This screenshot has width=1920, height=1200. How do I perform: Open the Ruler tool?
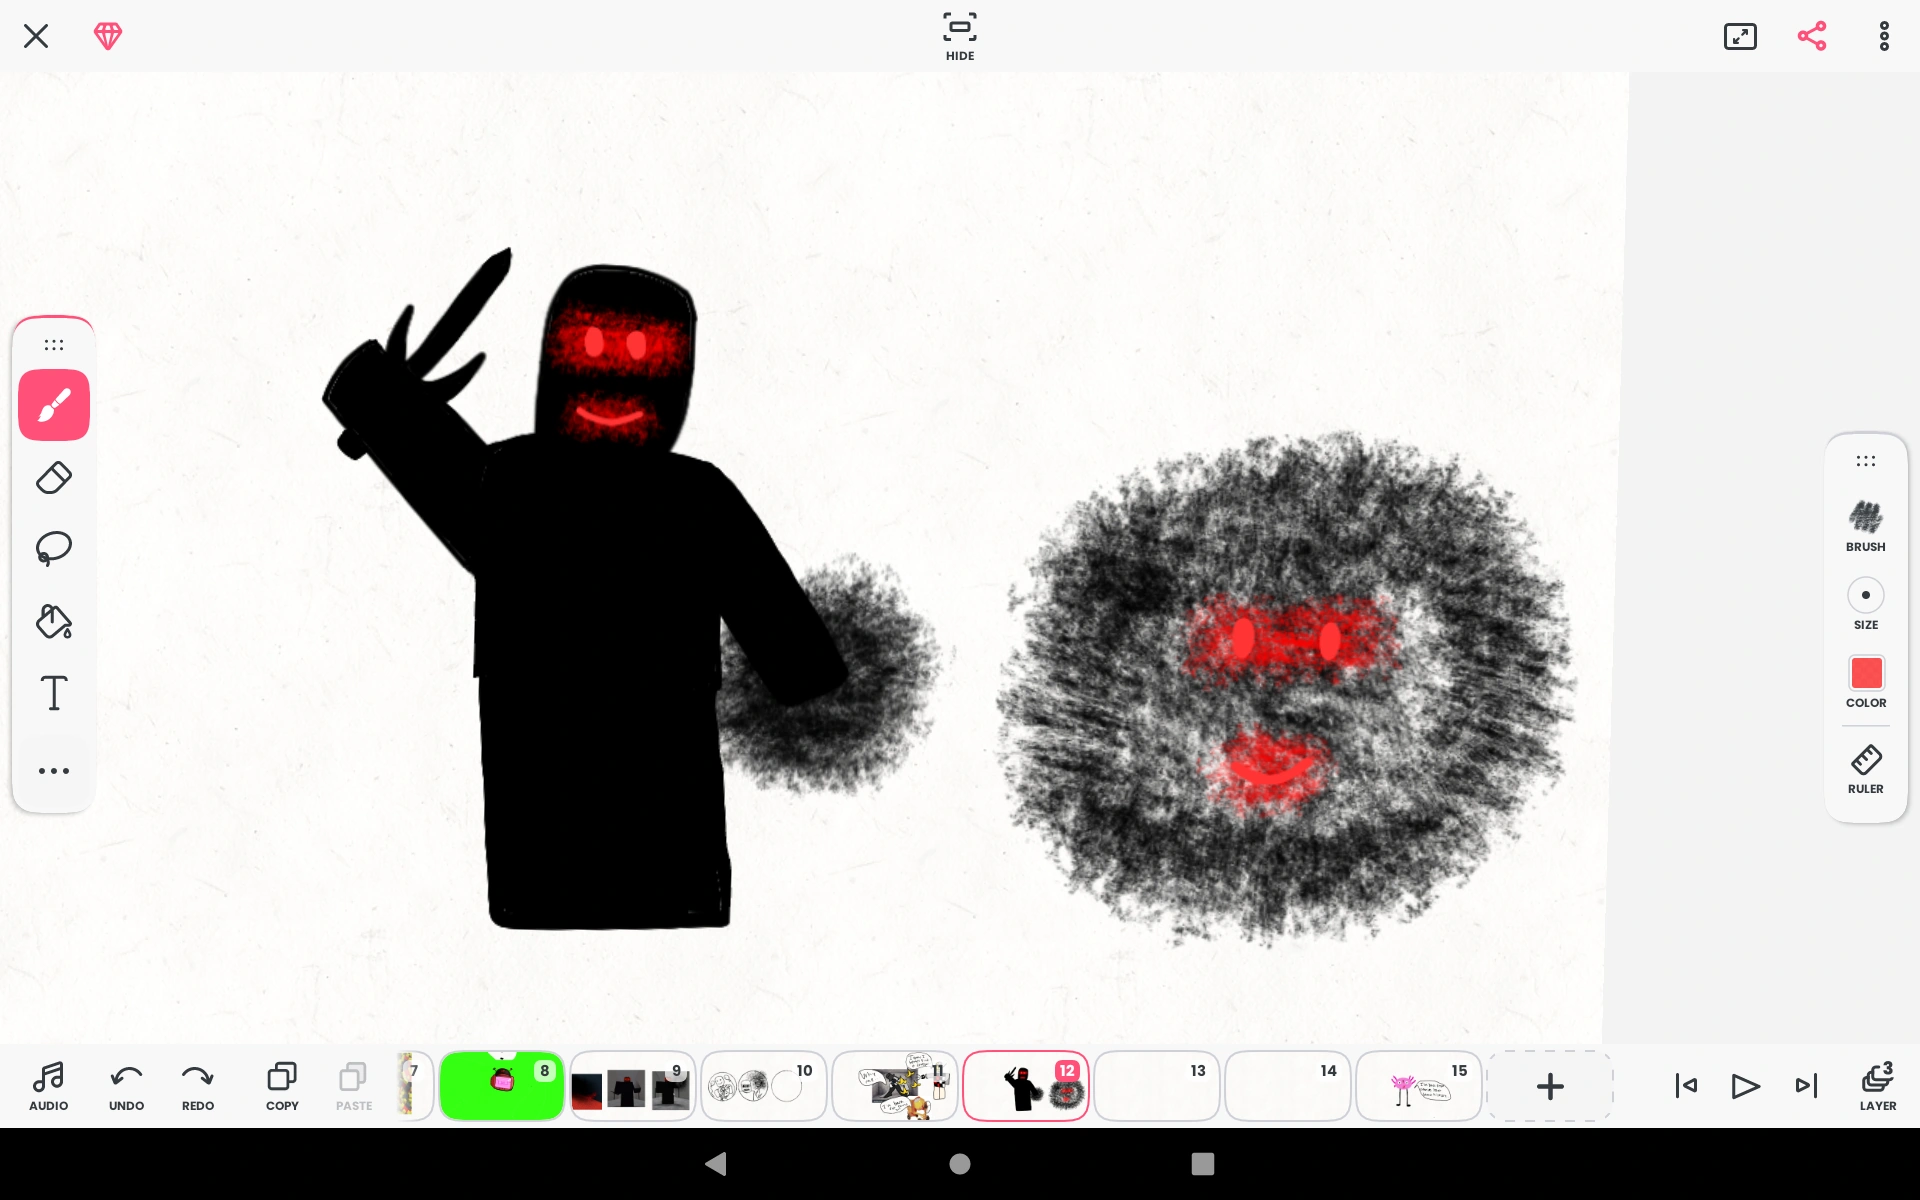[1865, 769]
